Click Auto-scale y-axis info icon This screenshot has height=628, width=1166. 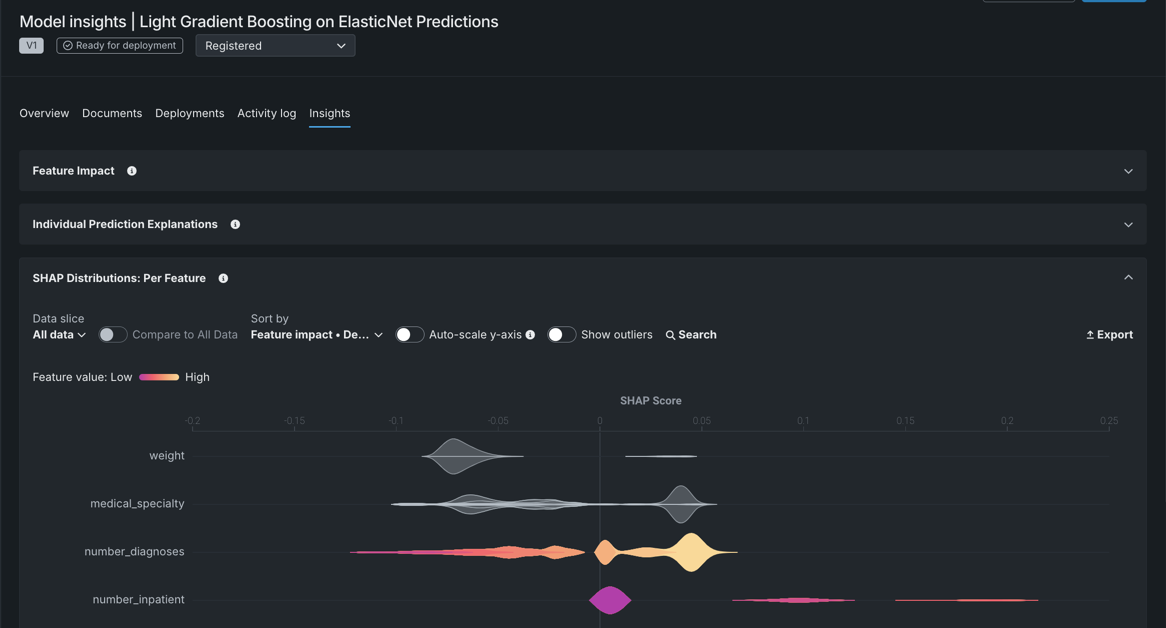tap(530, 335)
